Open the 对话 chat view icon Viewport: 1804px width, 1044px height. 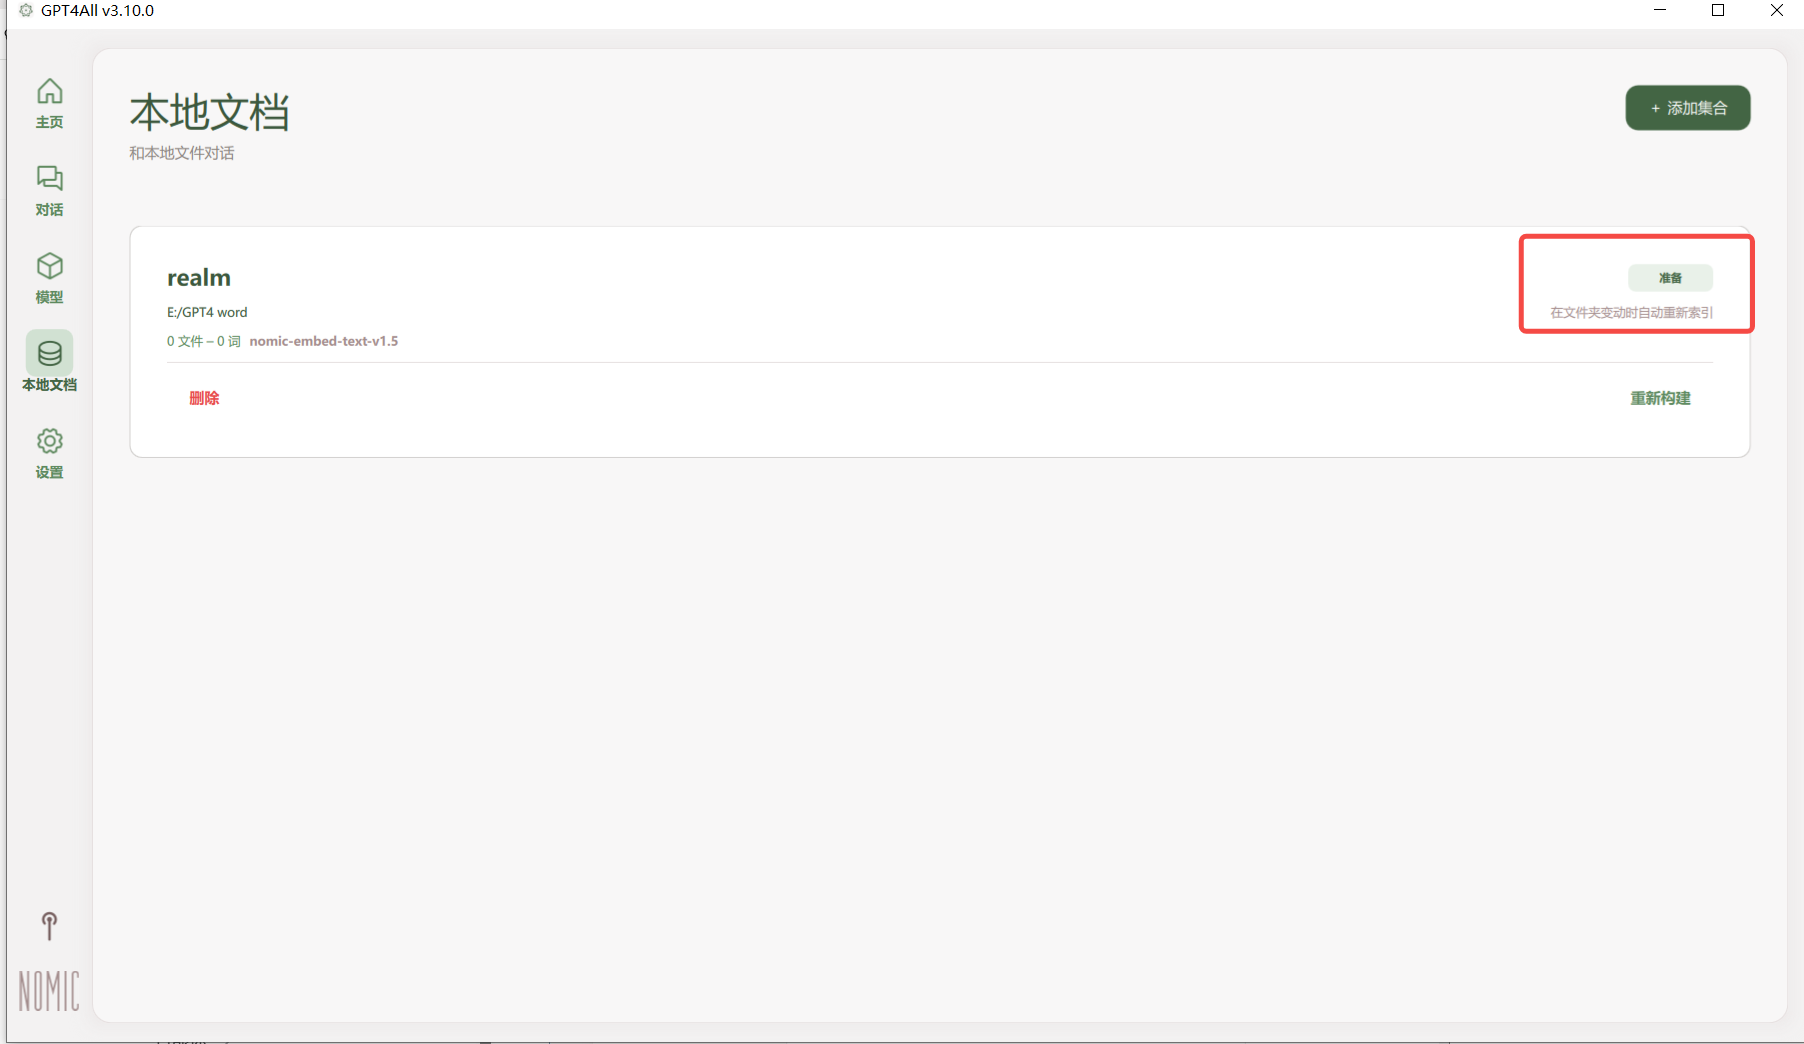coord(50,179)
